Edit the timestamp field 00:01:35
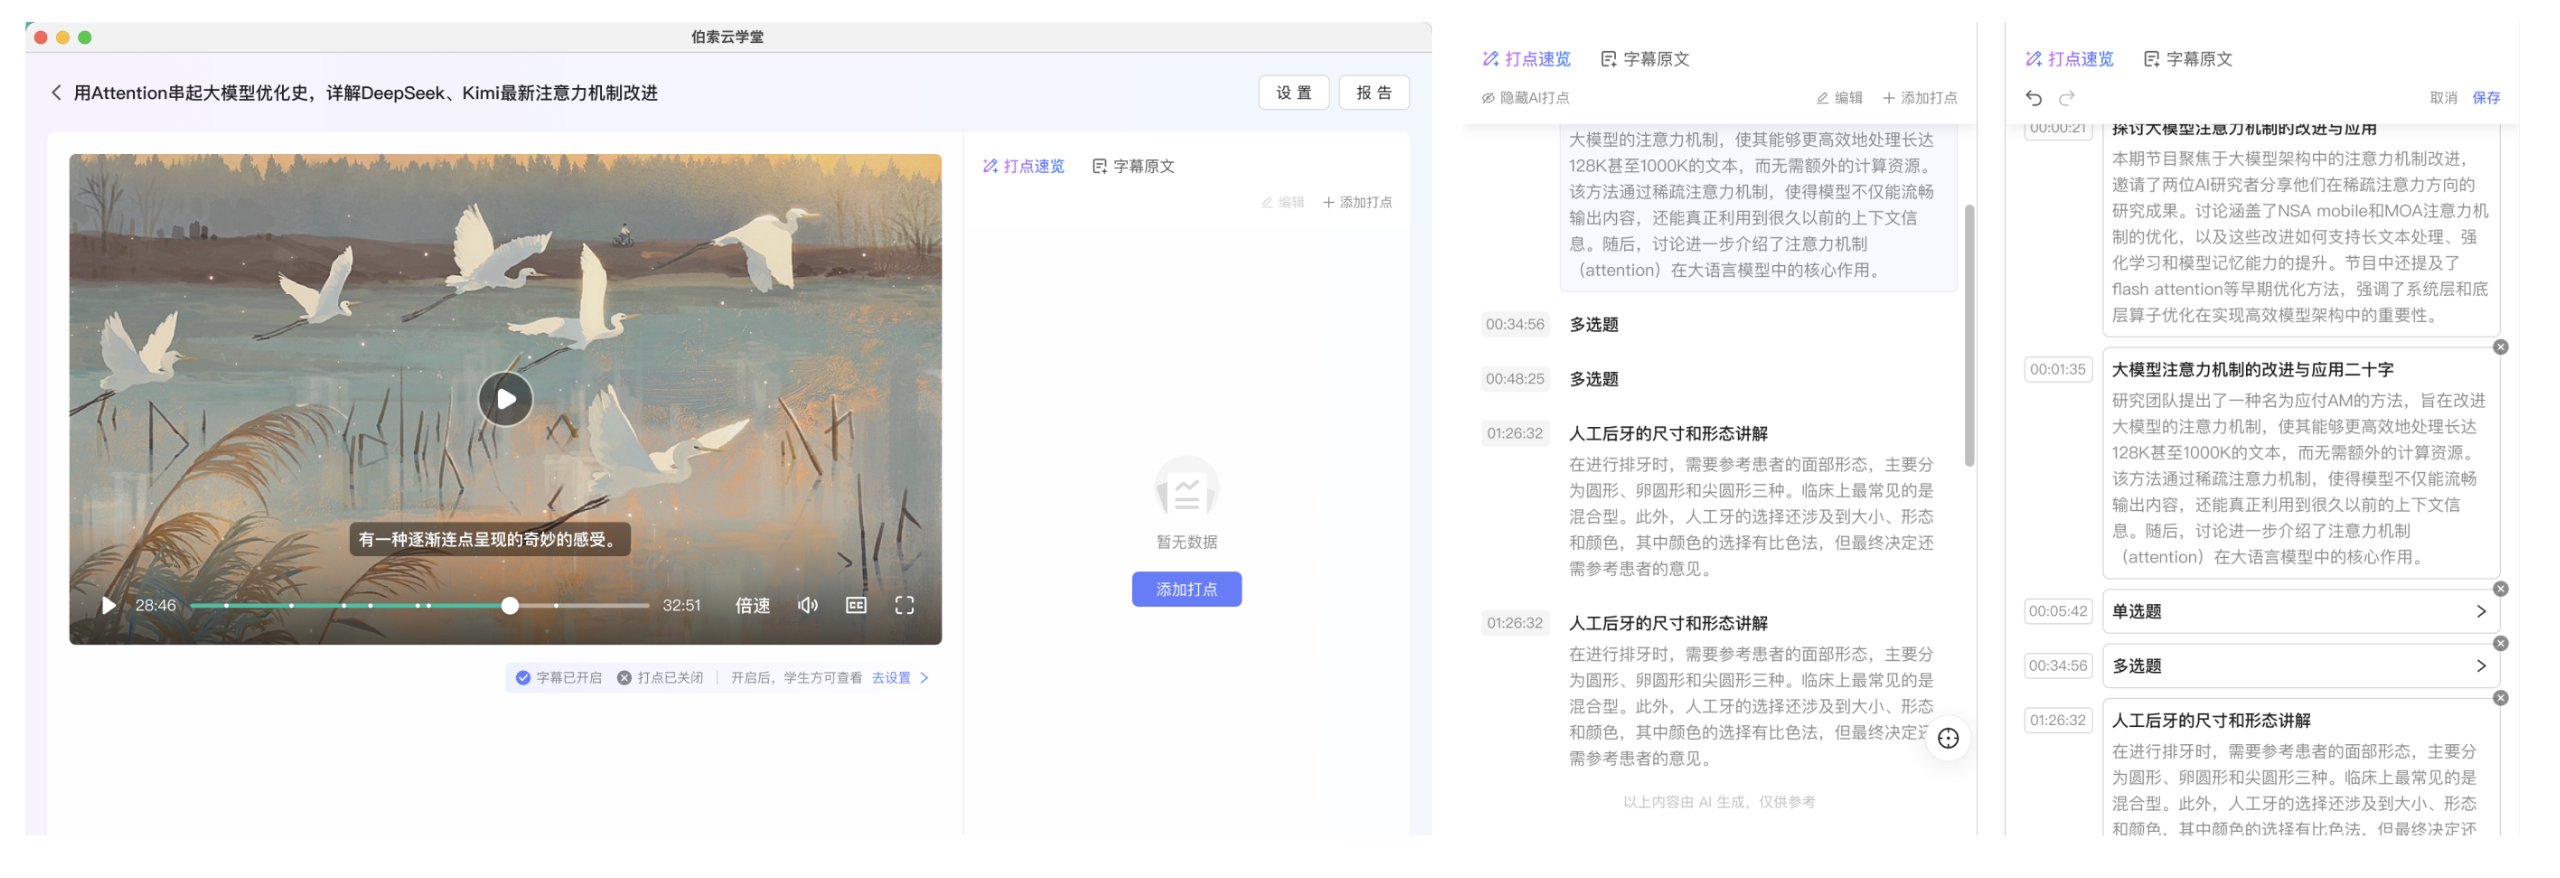Screen dimensions: 2560x878 click(2057, 369)
